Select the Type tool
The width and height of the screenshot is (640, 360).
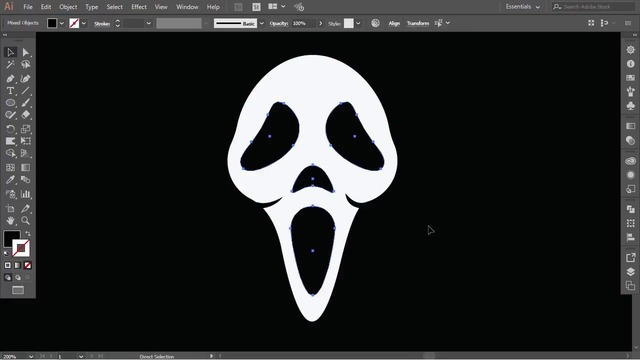pos(11,91)
